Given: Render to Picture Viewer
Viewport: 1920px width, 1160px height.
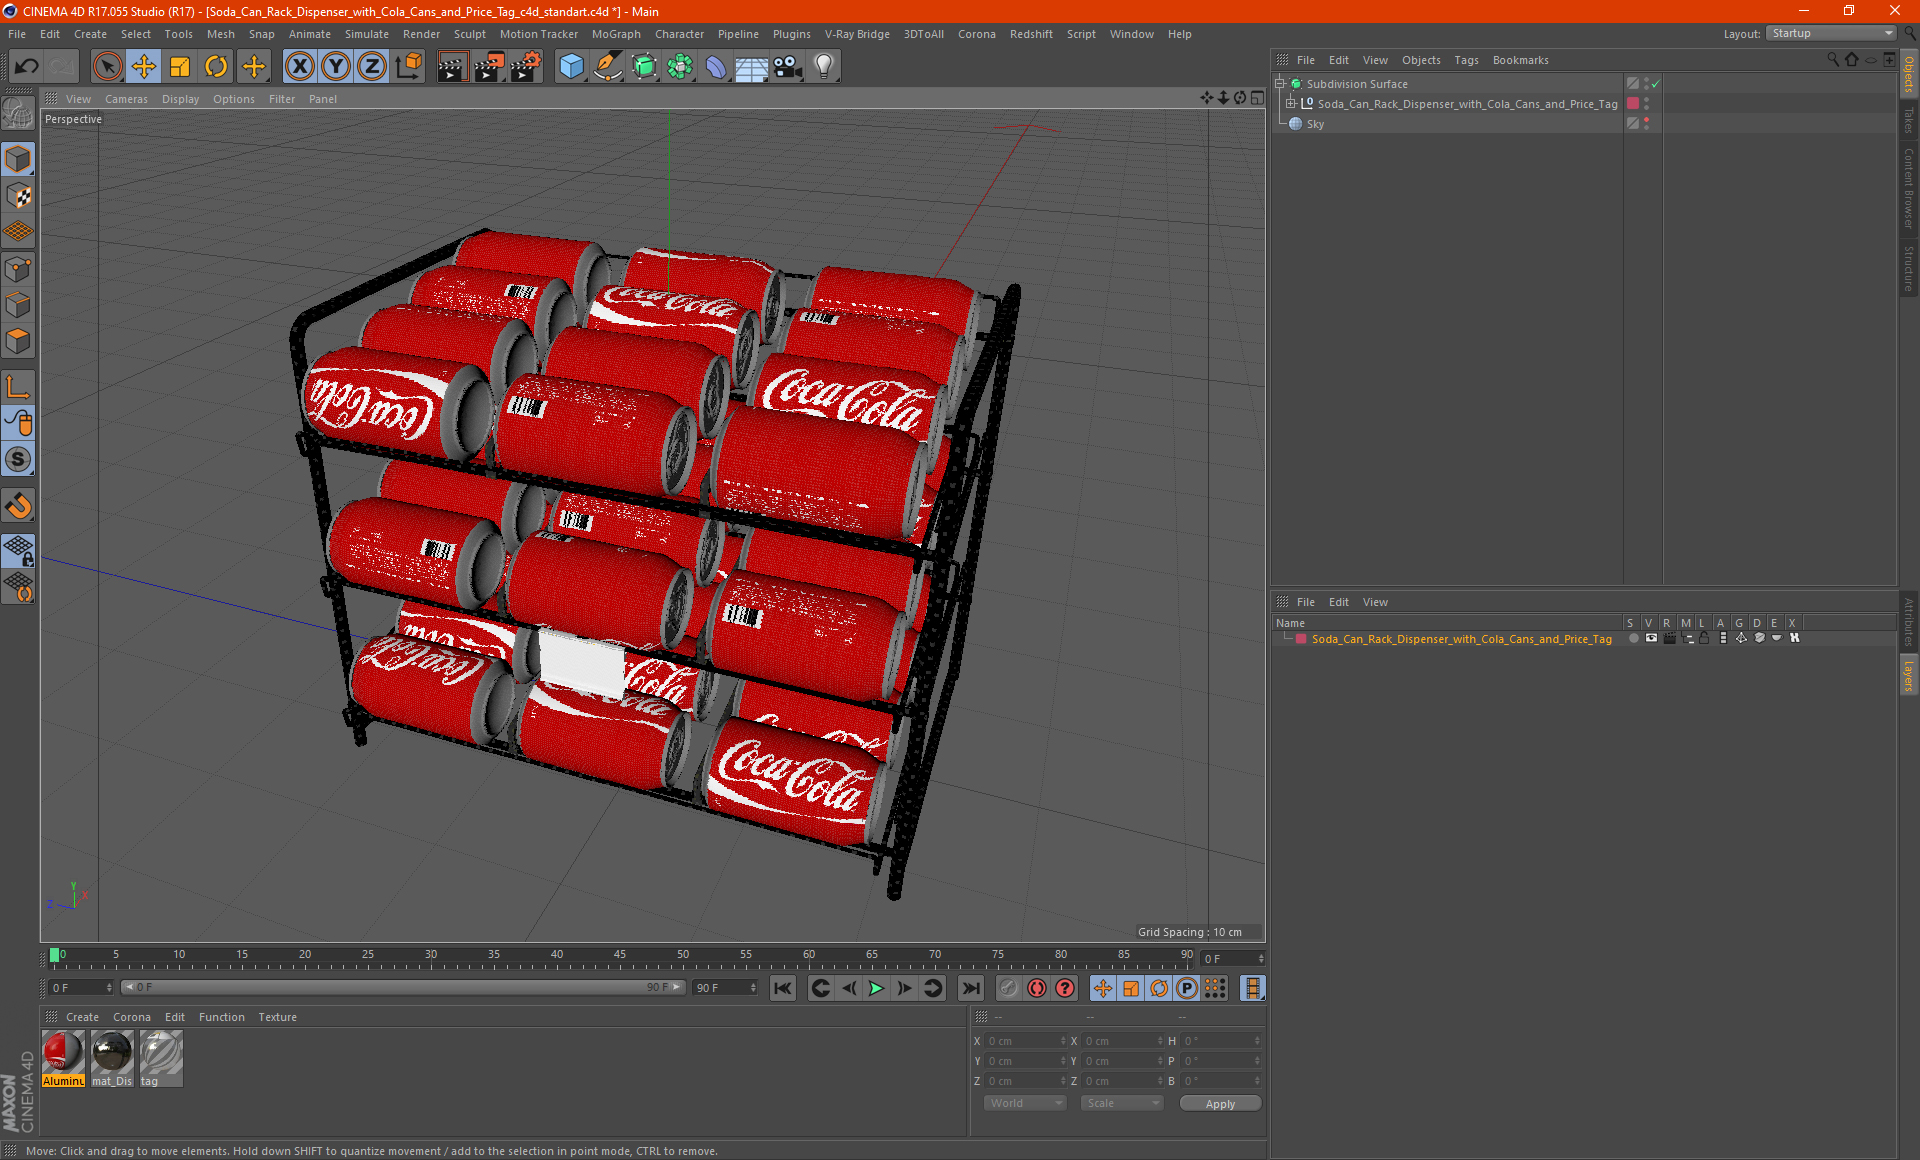Looking at the screenshot, I should coord(489,67).
